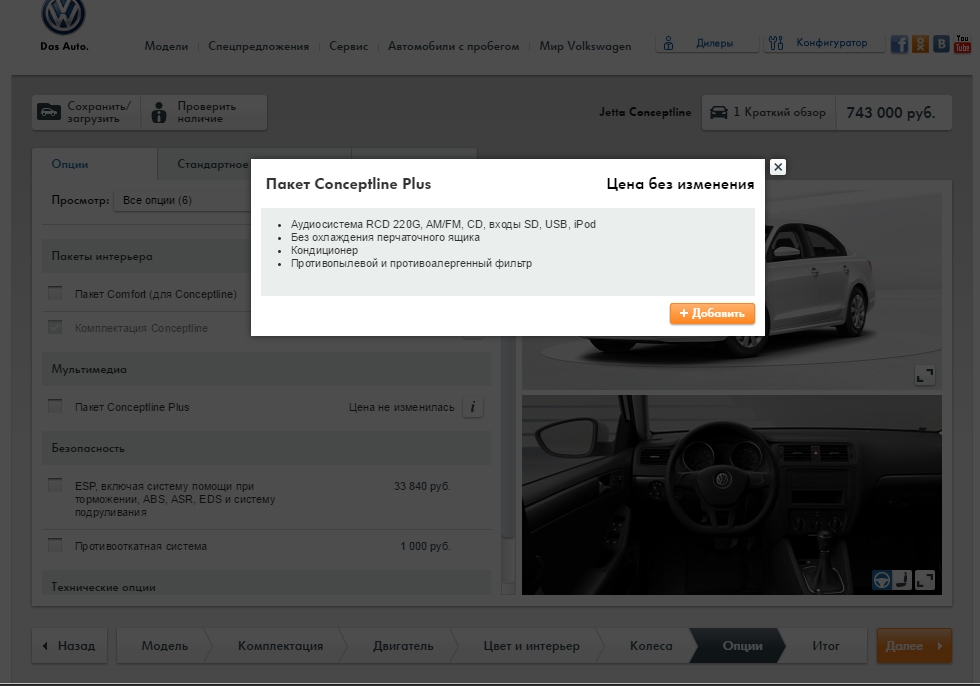Go to the Комплектация step
The width and height of the screenshot is (980, 686).
pyautogui.click(x=280, y=646)
